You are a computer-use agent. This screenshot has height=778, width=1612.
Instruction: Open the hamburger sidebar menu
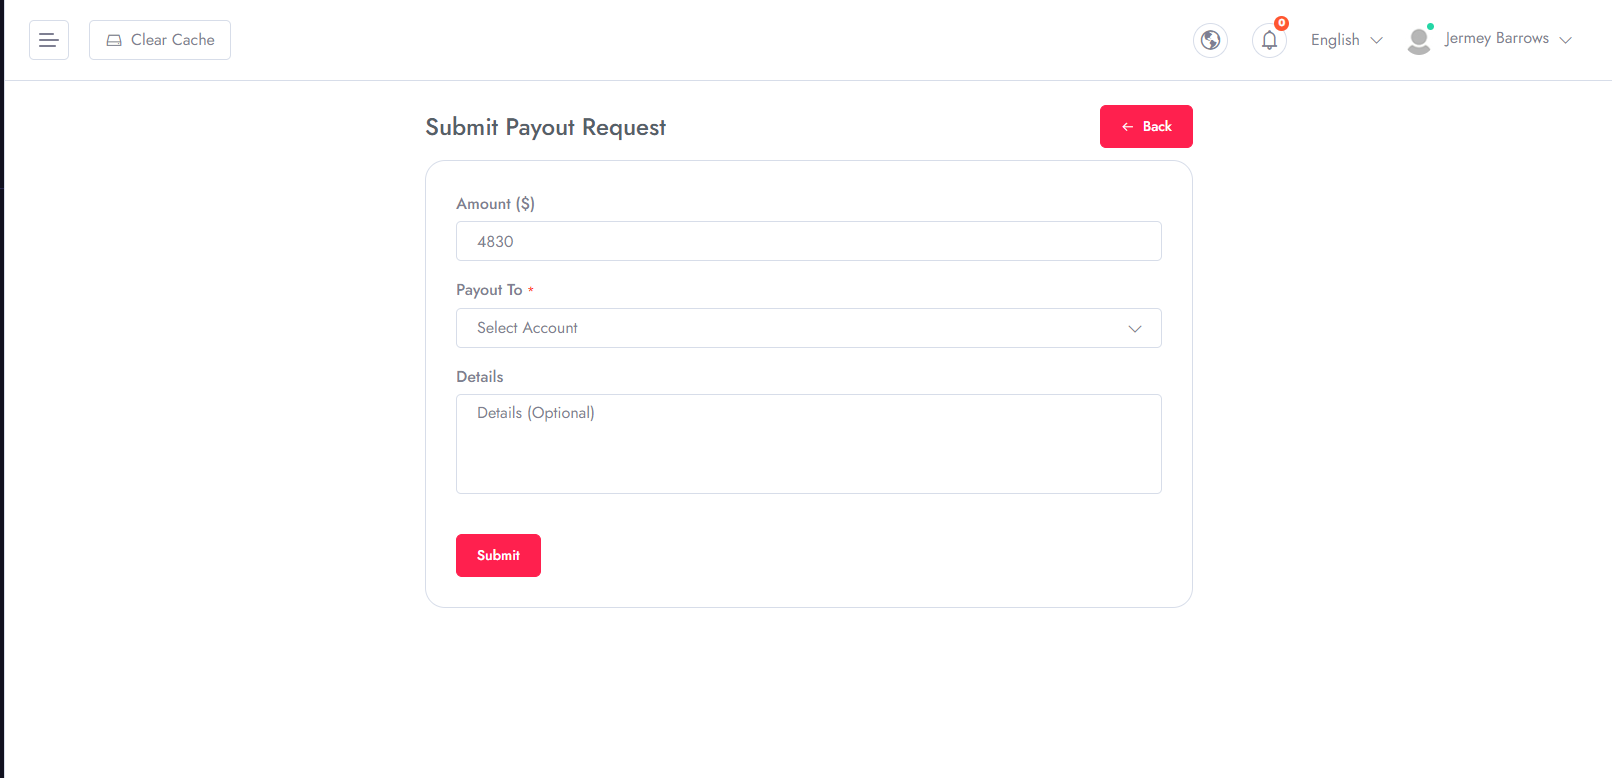pyautogui.click(x=49, y=40)
